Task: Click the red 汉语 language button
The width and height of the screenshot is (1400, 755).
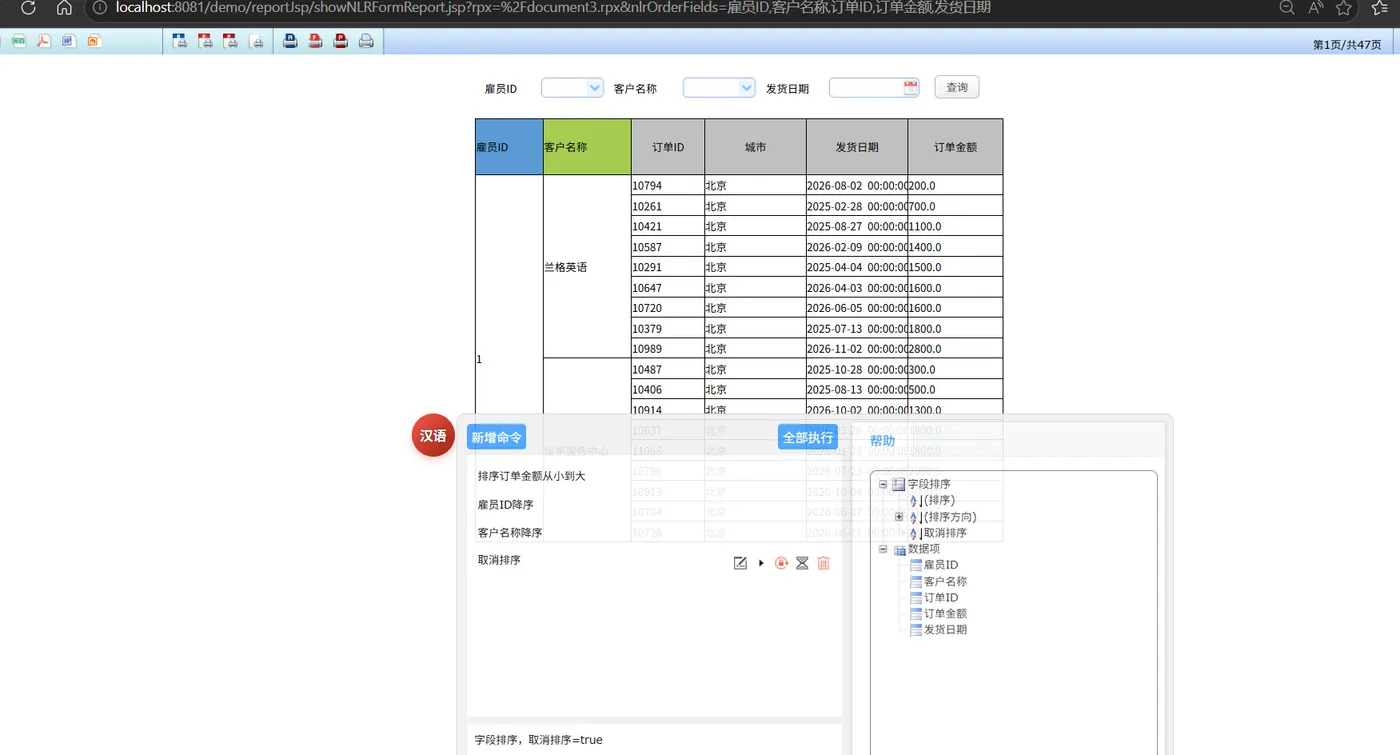Action: pyautogui.click(x=433, y=435)
